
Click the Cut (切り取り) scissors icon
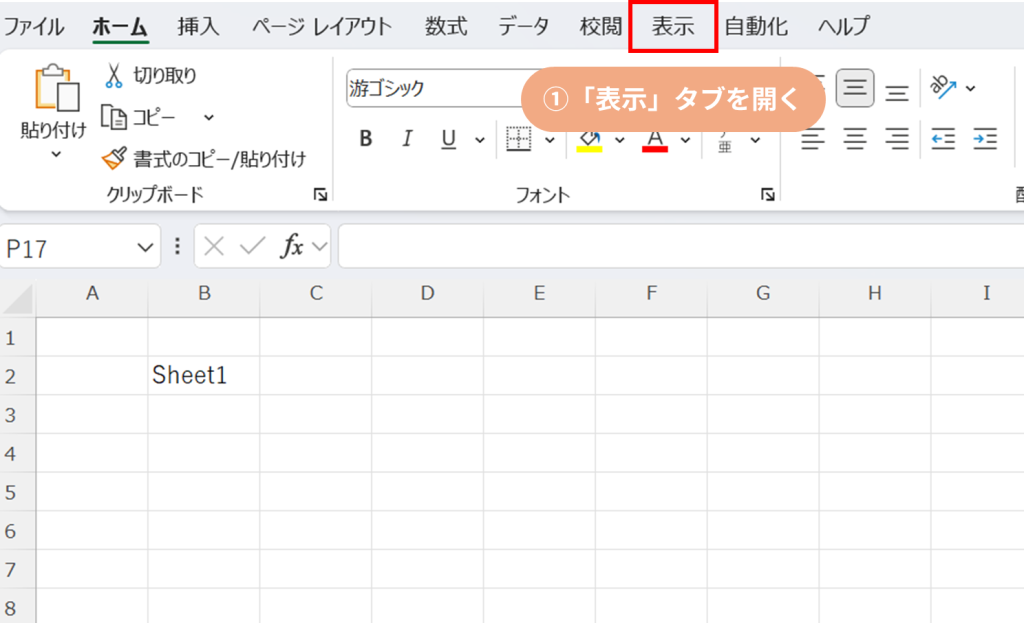coord(114,75)
